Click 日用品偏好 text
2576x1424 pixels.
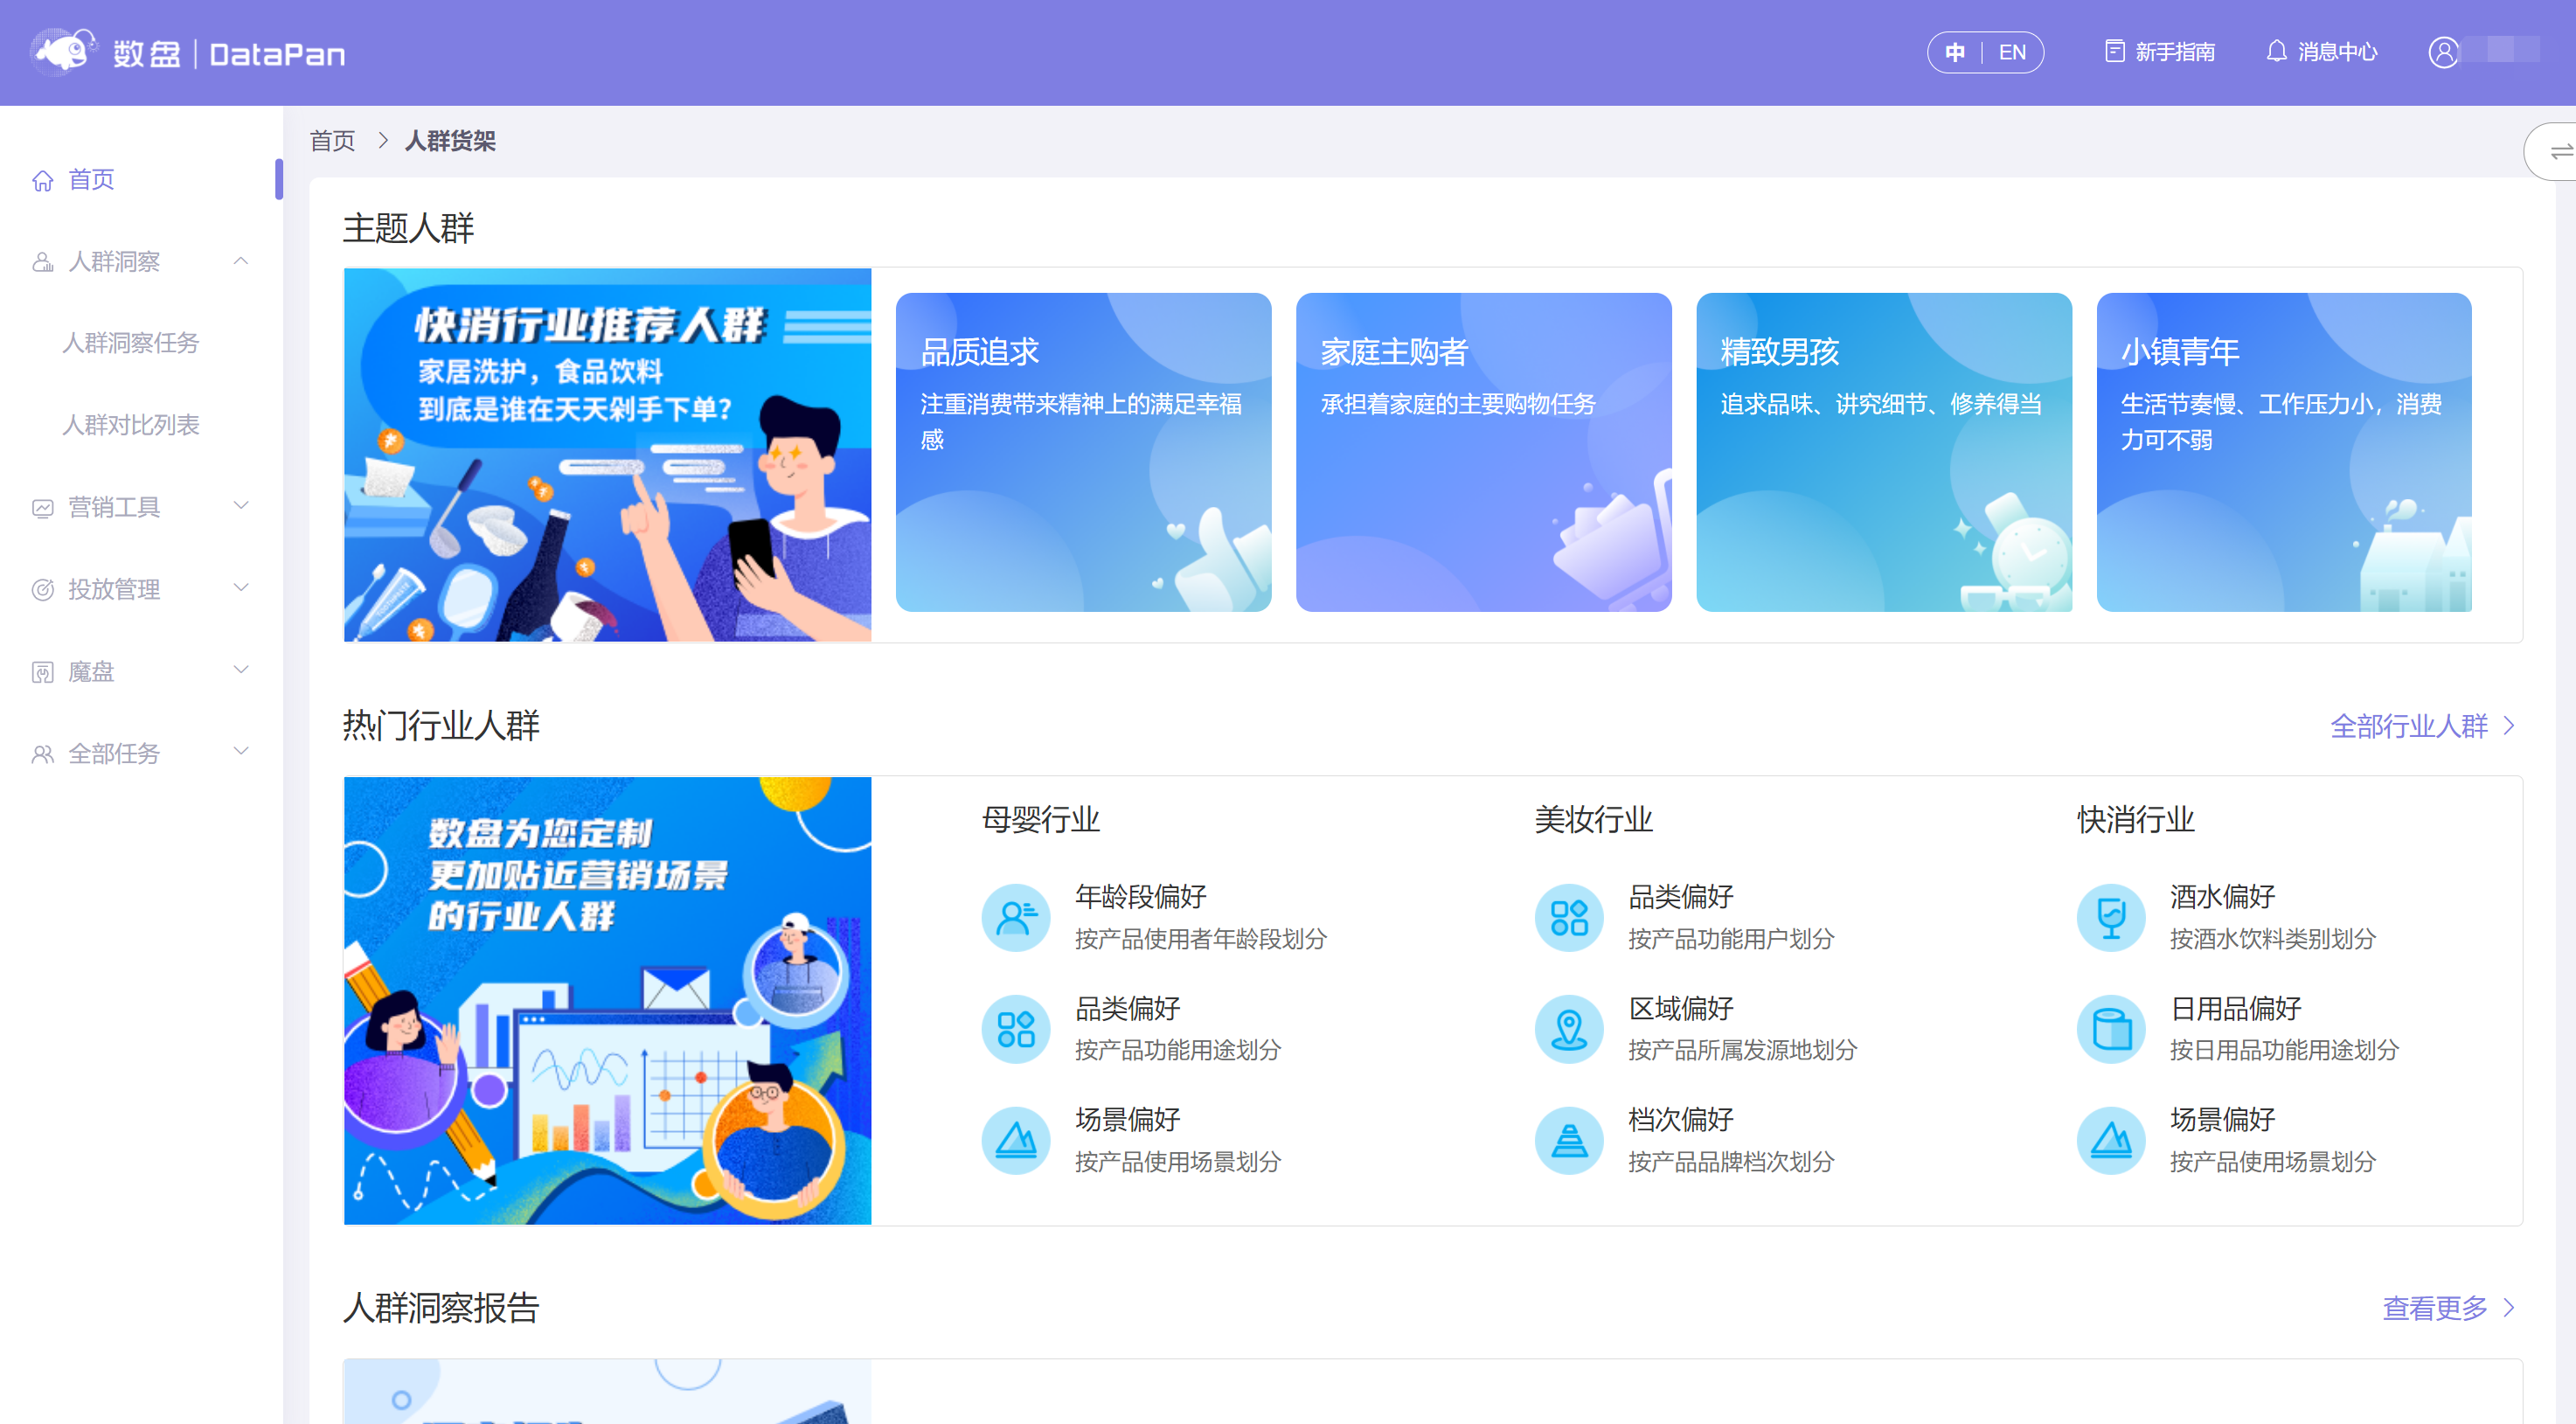pyautogui.click(x=2236, y=1009)
